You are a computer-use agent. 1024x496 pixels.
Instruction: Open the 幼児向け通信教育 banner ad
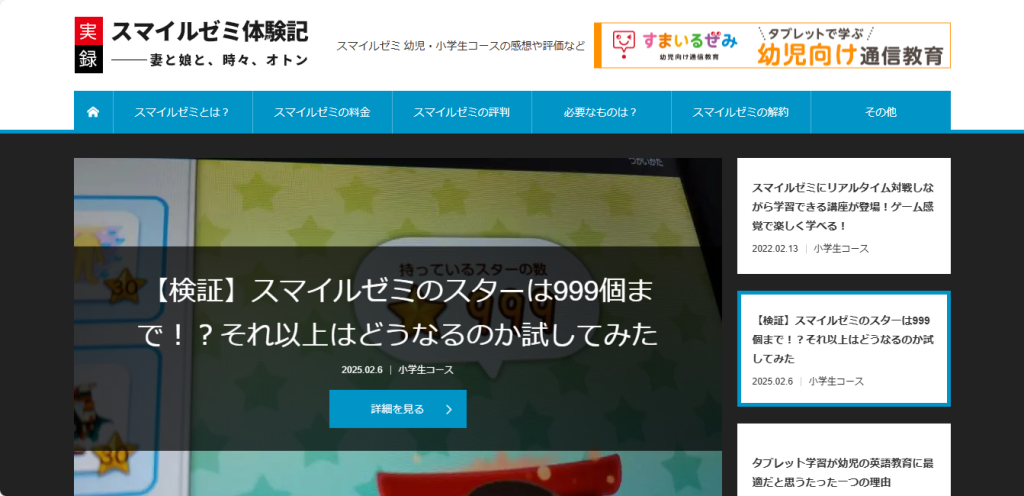pos(850,46)
